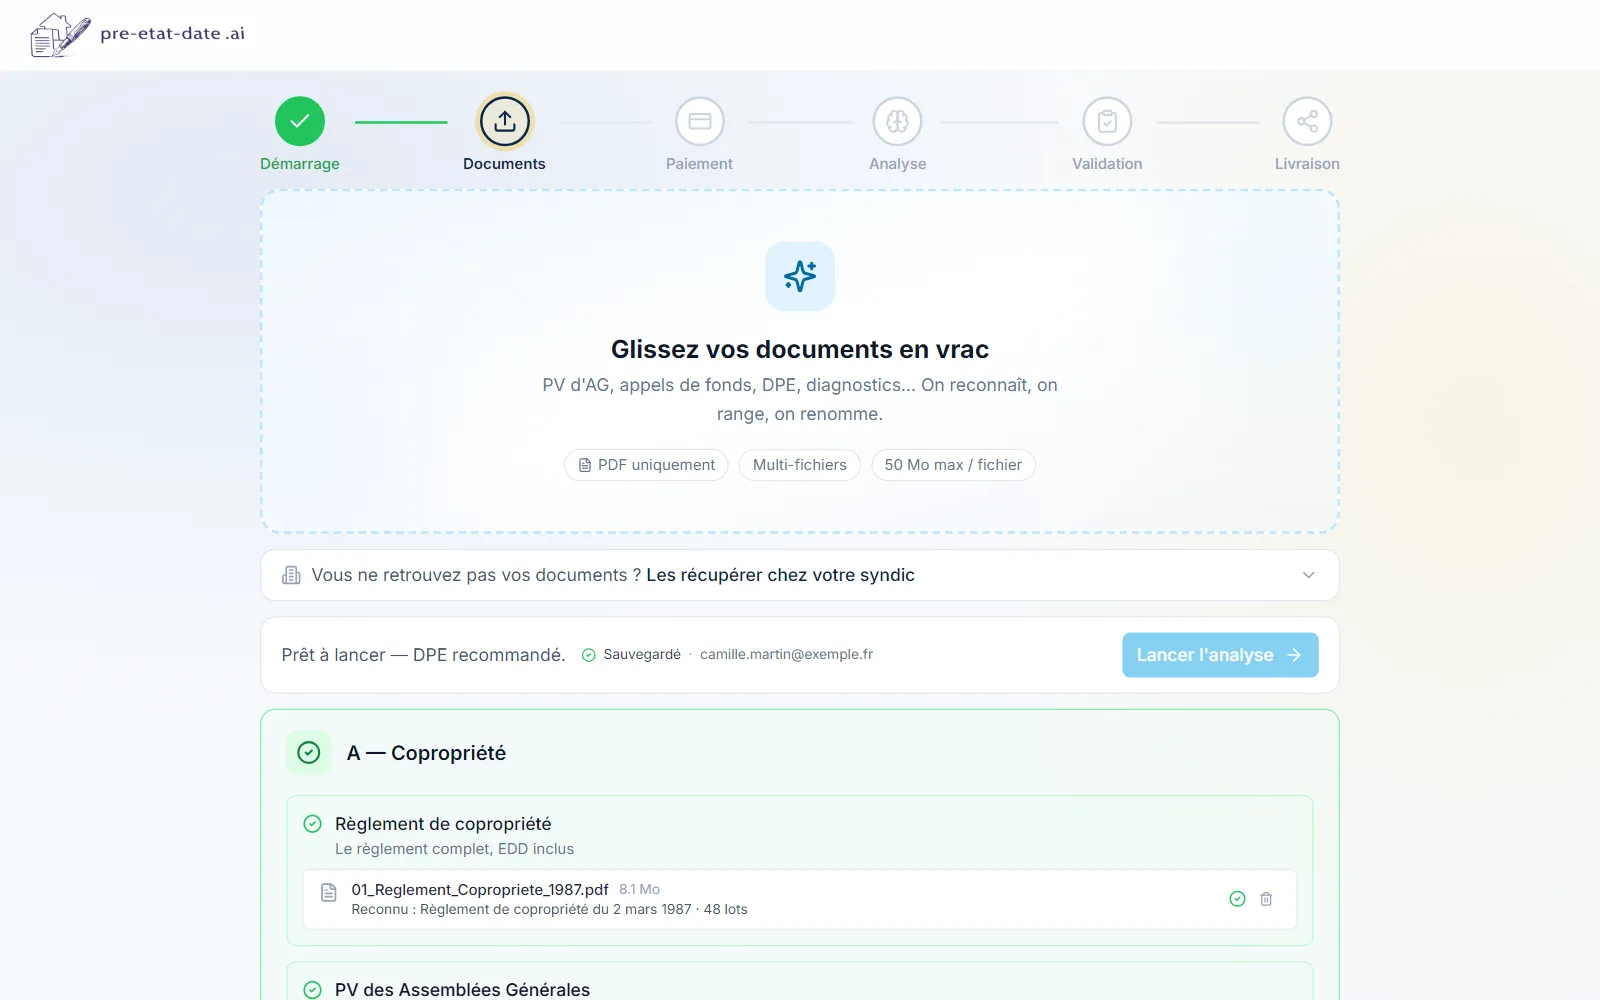Select the Analyse brain step icon
Viewport: 1600px width, 1000px height.
tap(898, 121)
